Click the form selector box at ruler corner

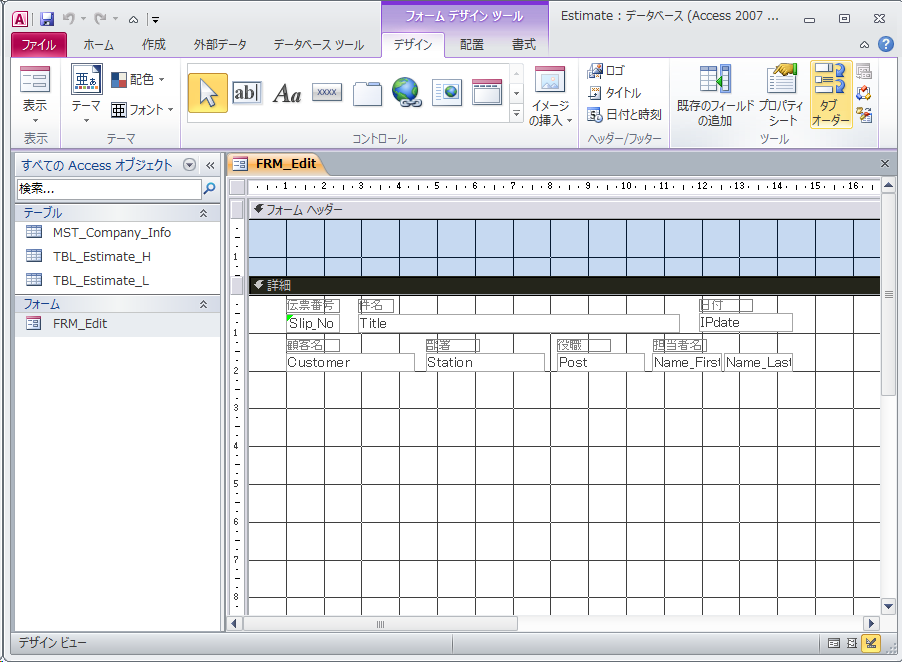(237, 187)
